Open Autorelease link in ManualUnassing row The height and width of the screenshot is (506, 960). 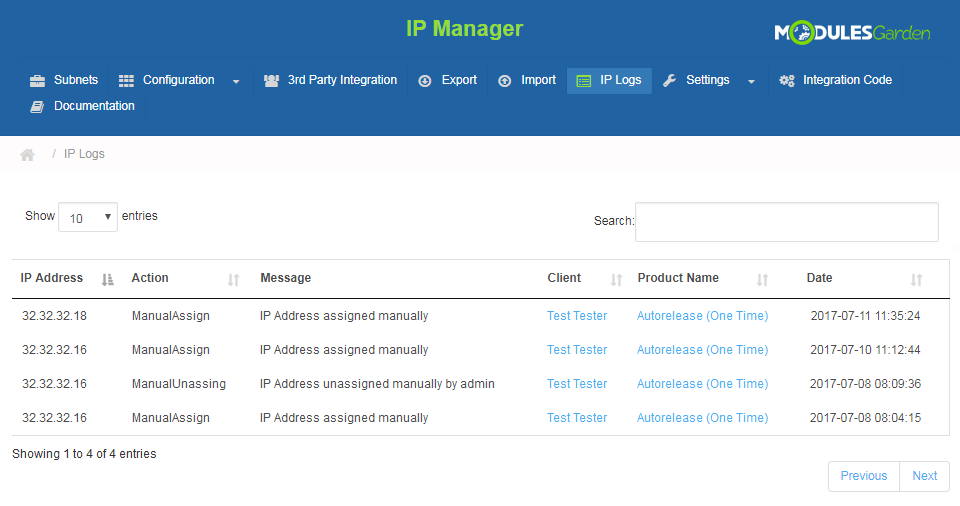coord(702,384)
